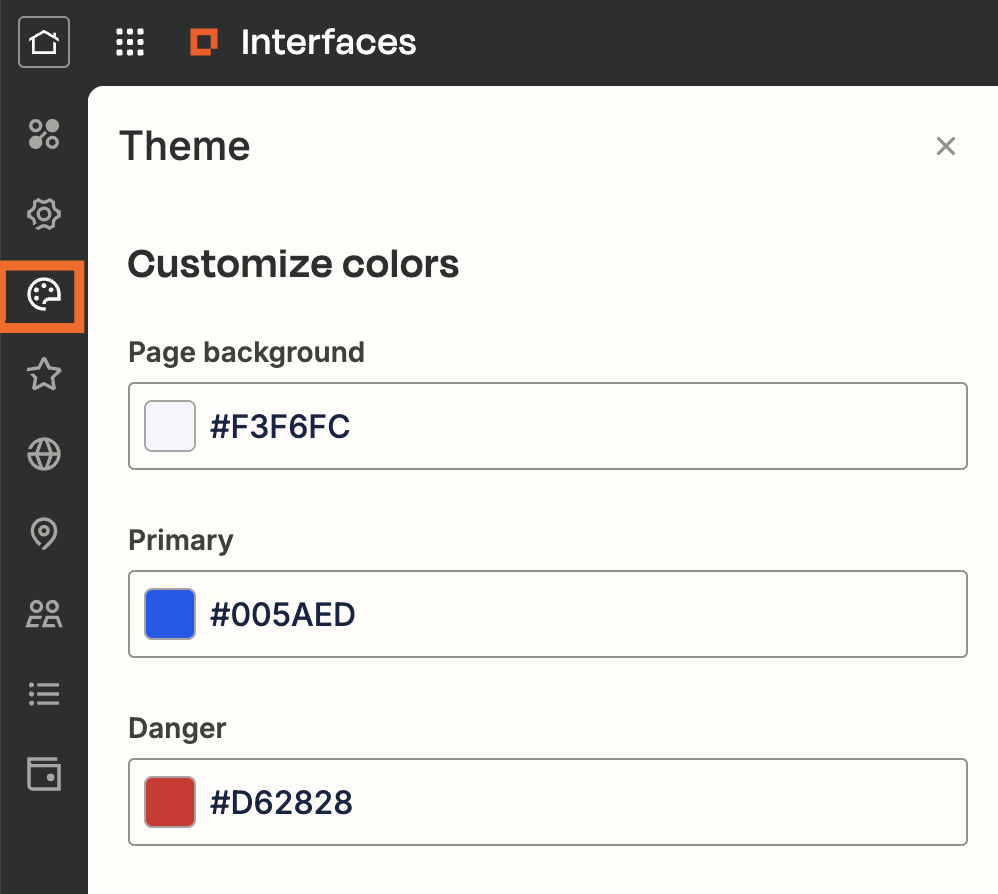Click the Danger red color swatch
This screenshot has width=998, height=894.
(170, 802)
